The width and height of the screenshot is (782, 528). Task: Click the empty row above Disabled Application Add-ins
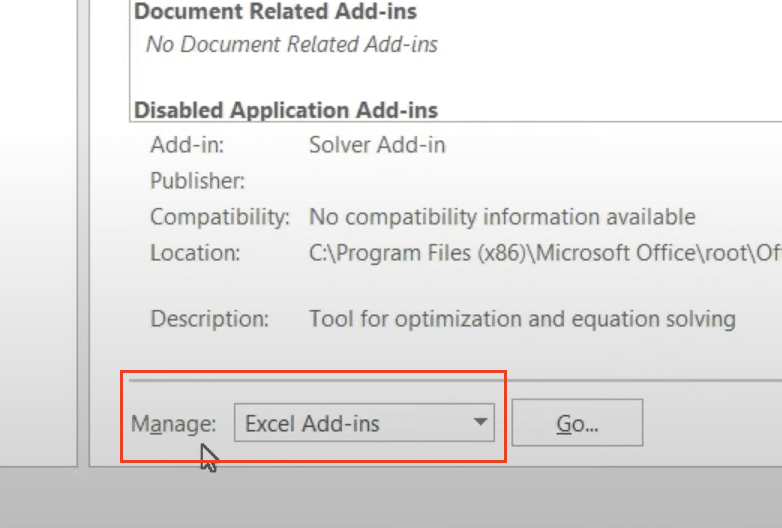point(456,77)
